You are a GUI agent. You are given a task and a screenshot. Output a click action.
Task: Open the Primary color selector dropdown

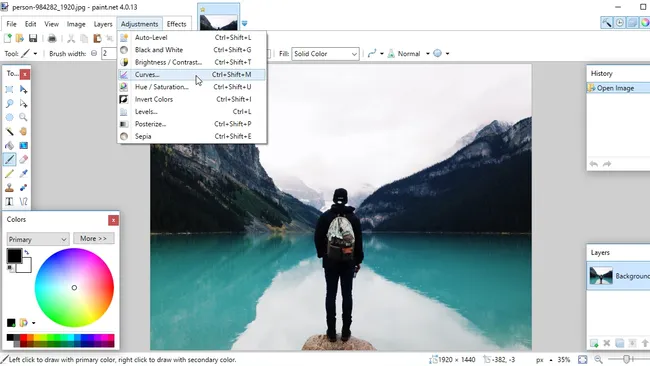(x=37, y=239)
